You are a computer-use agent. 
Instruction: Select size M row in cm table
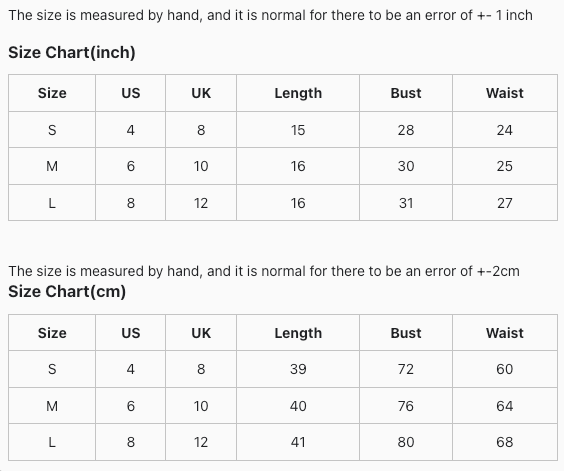(283, 406)
